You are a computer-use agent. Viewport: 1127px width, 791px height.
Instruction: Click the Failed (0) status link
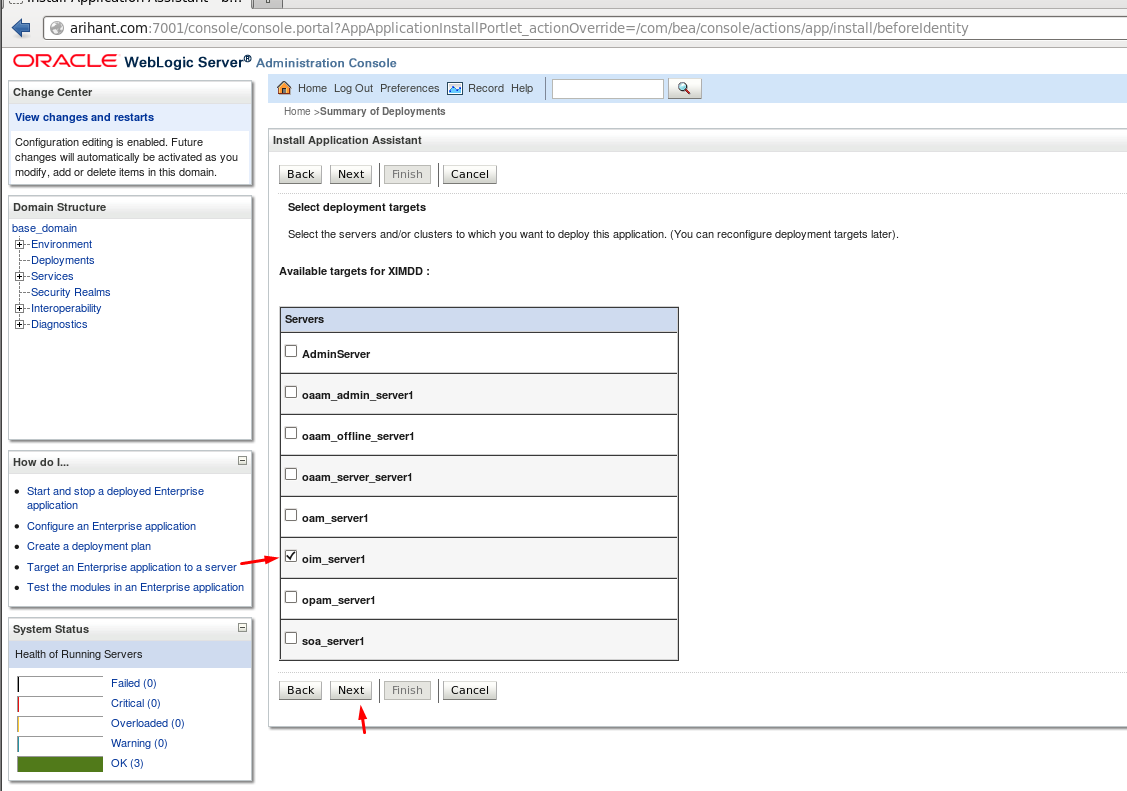click(134, 683)
